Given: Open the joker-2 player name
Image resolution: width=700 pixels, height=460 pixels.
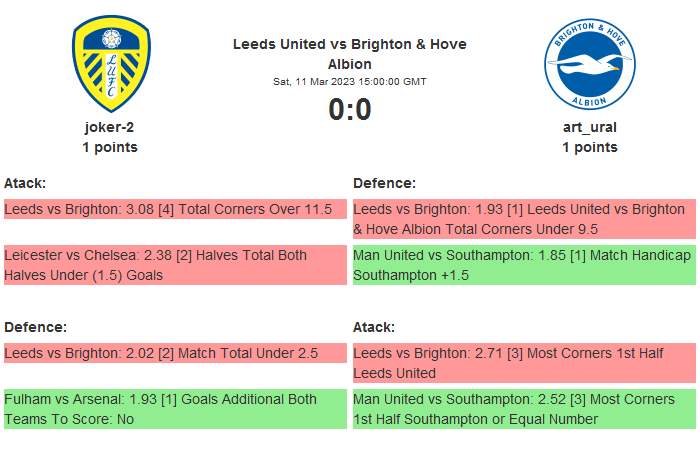Looking at the screenshot, I should point(110,127).
